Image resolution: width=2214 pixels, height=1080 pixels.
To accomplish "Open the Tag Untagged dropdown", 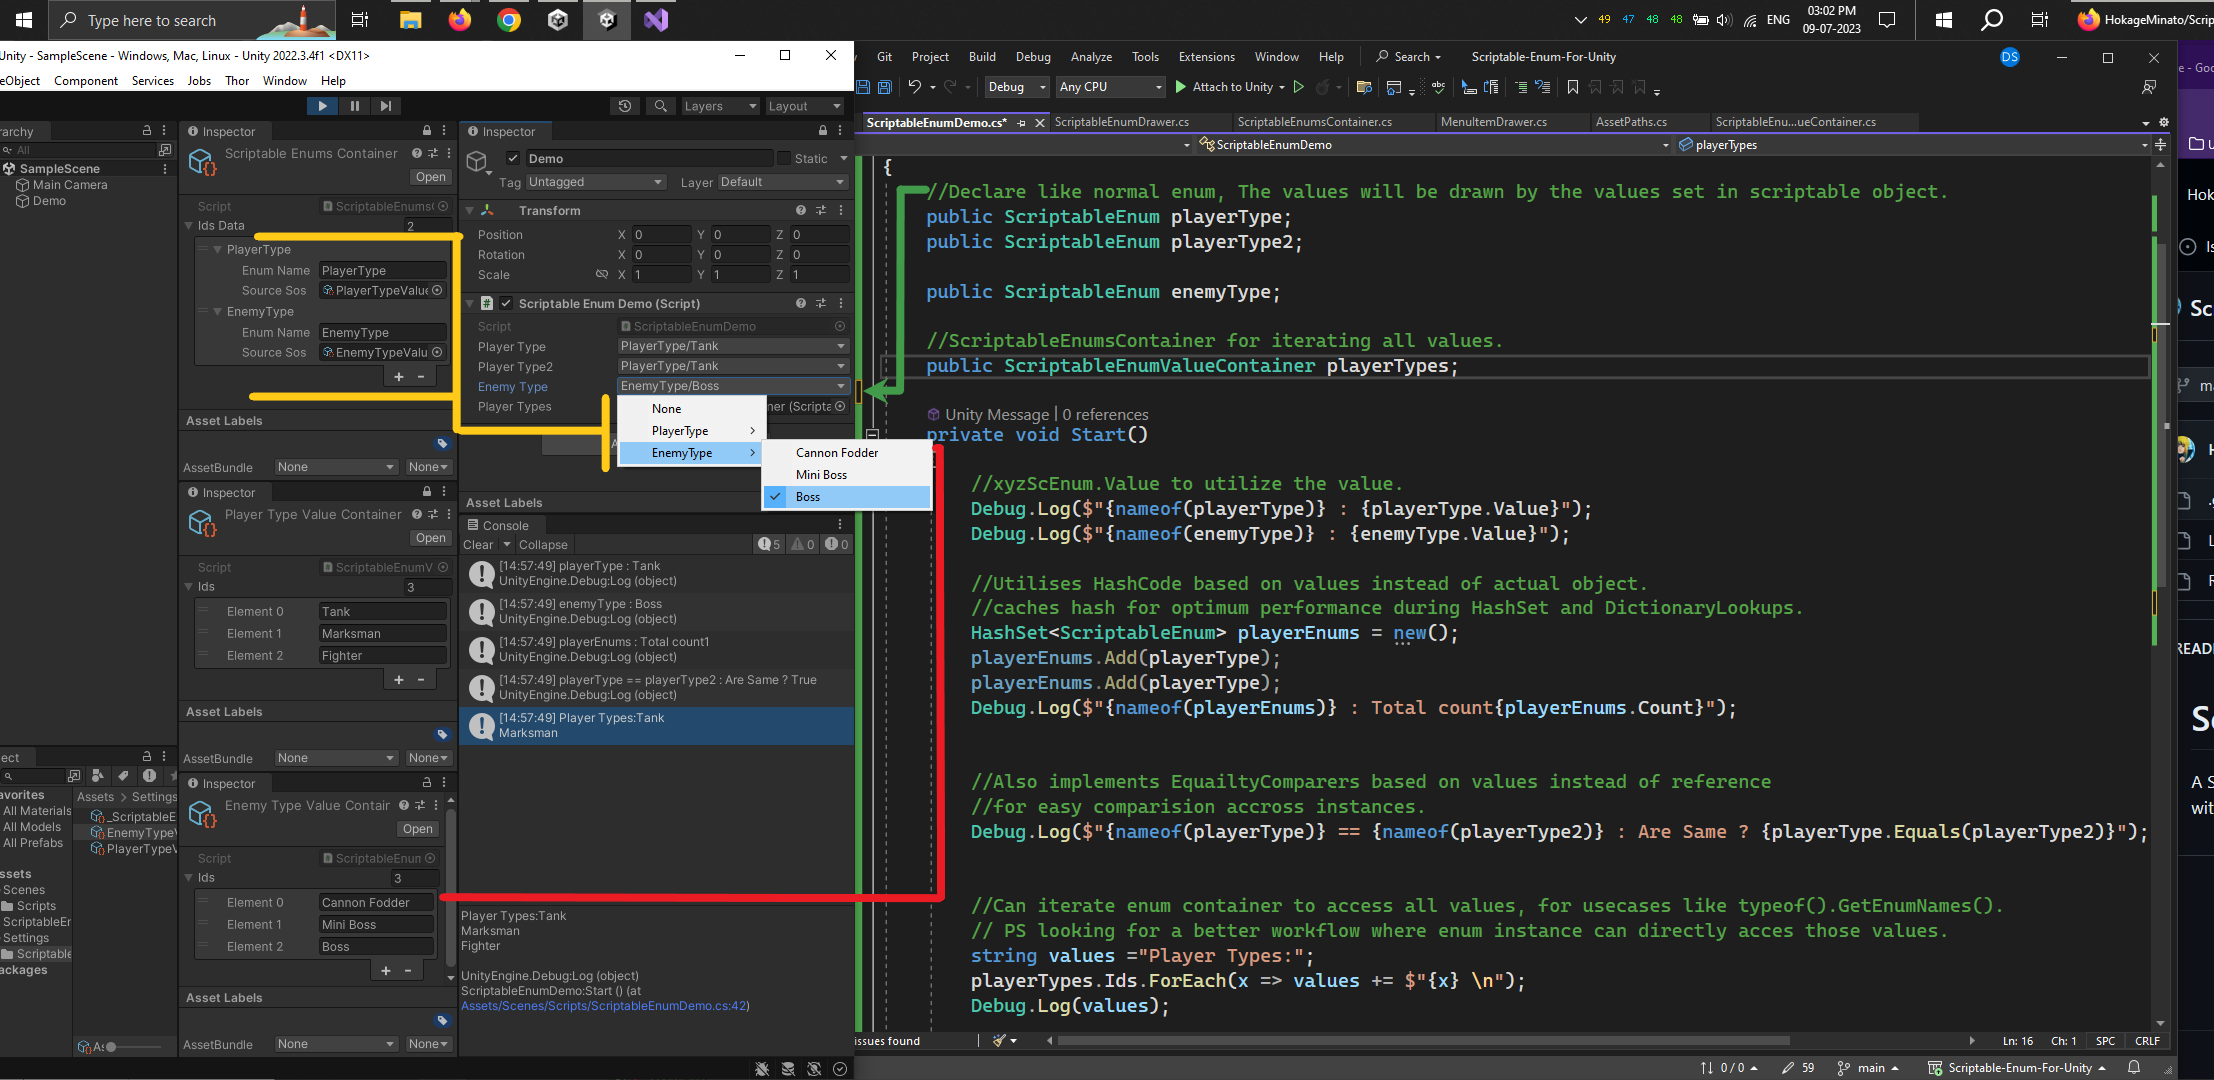I will pos(595,182).
